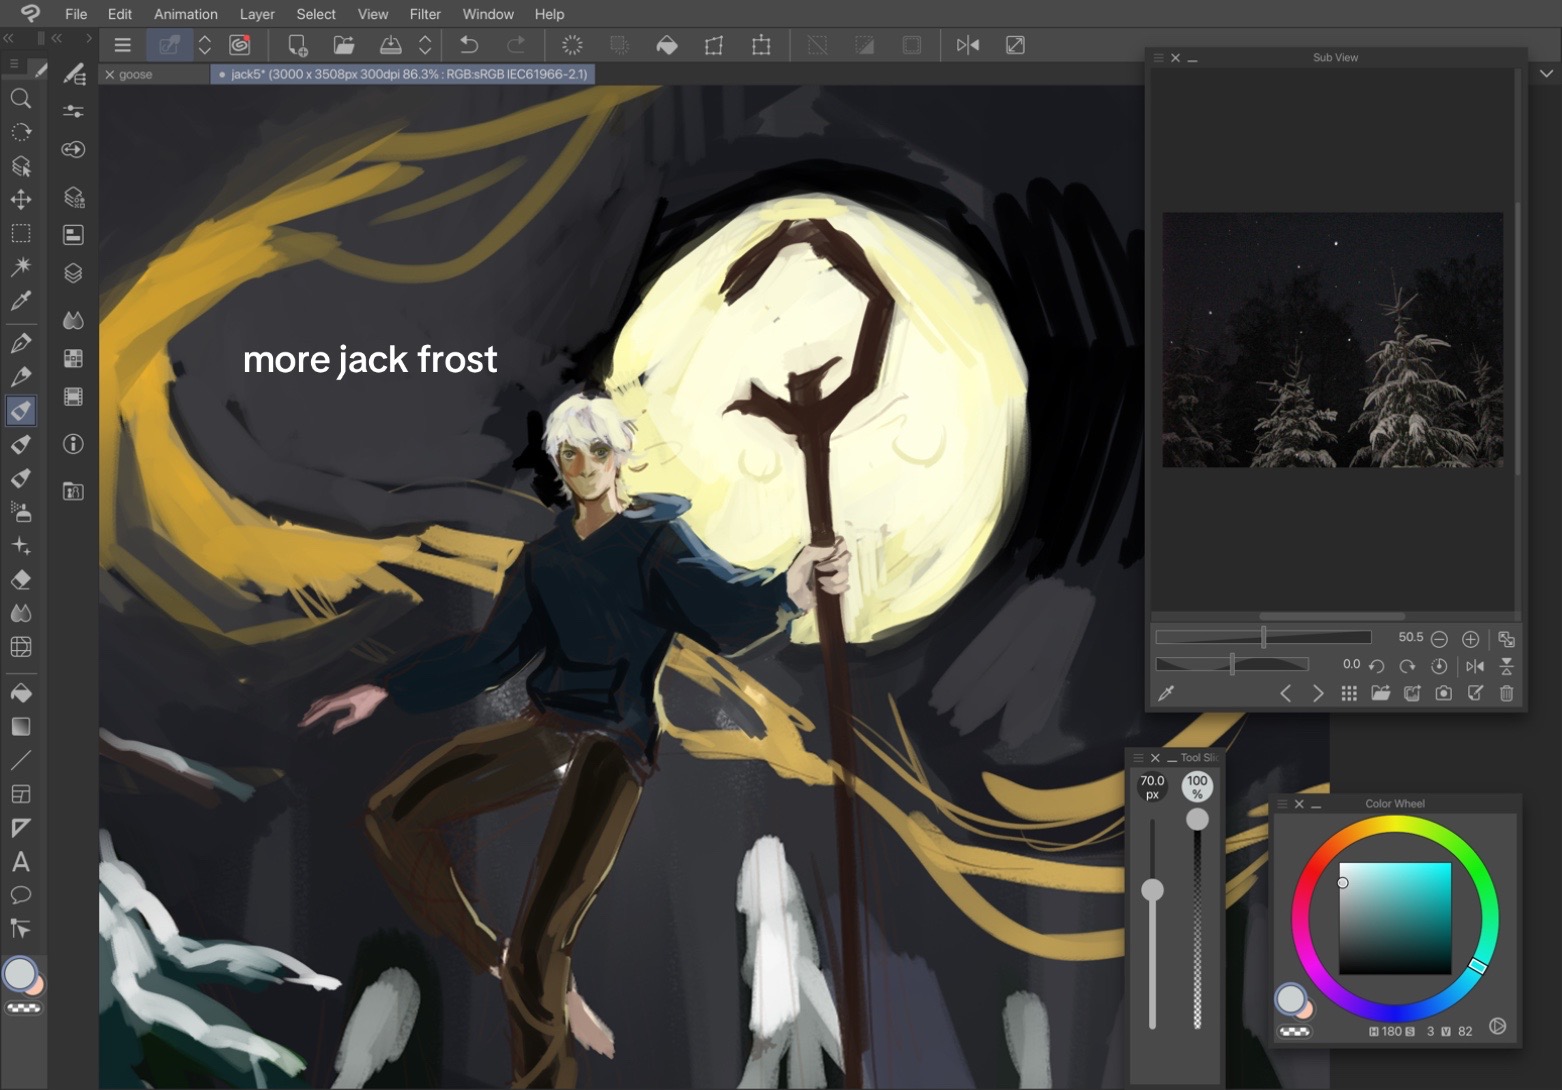This screenshot has width=1562, height=1090.
Task: Open the Tool Slider palette menu
Action: (1138, 758)
